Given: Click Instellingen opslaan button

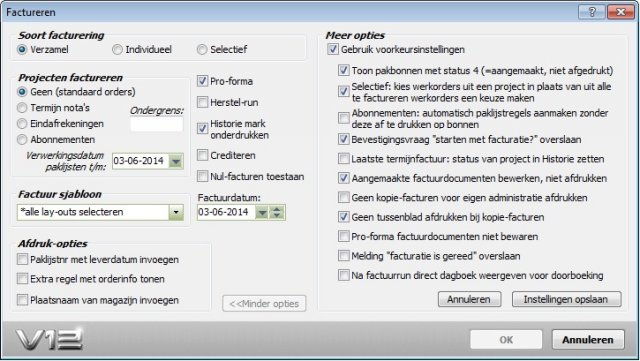Looking at the screenshot, I should [x=567, y=299].
